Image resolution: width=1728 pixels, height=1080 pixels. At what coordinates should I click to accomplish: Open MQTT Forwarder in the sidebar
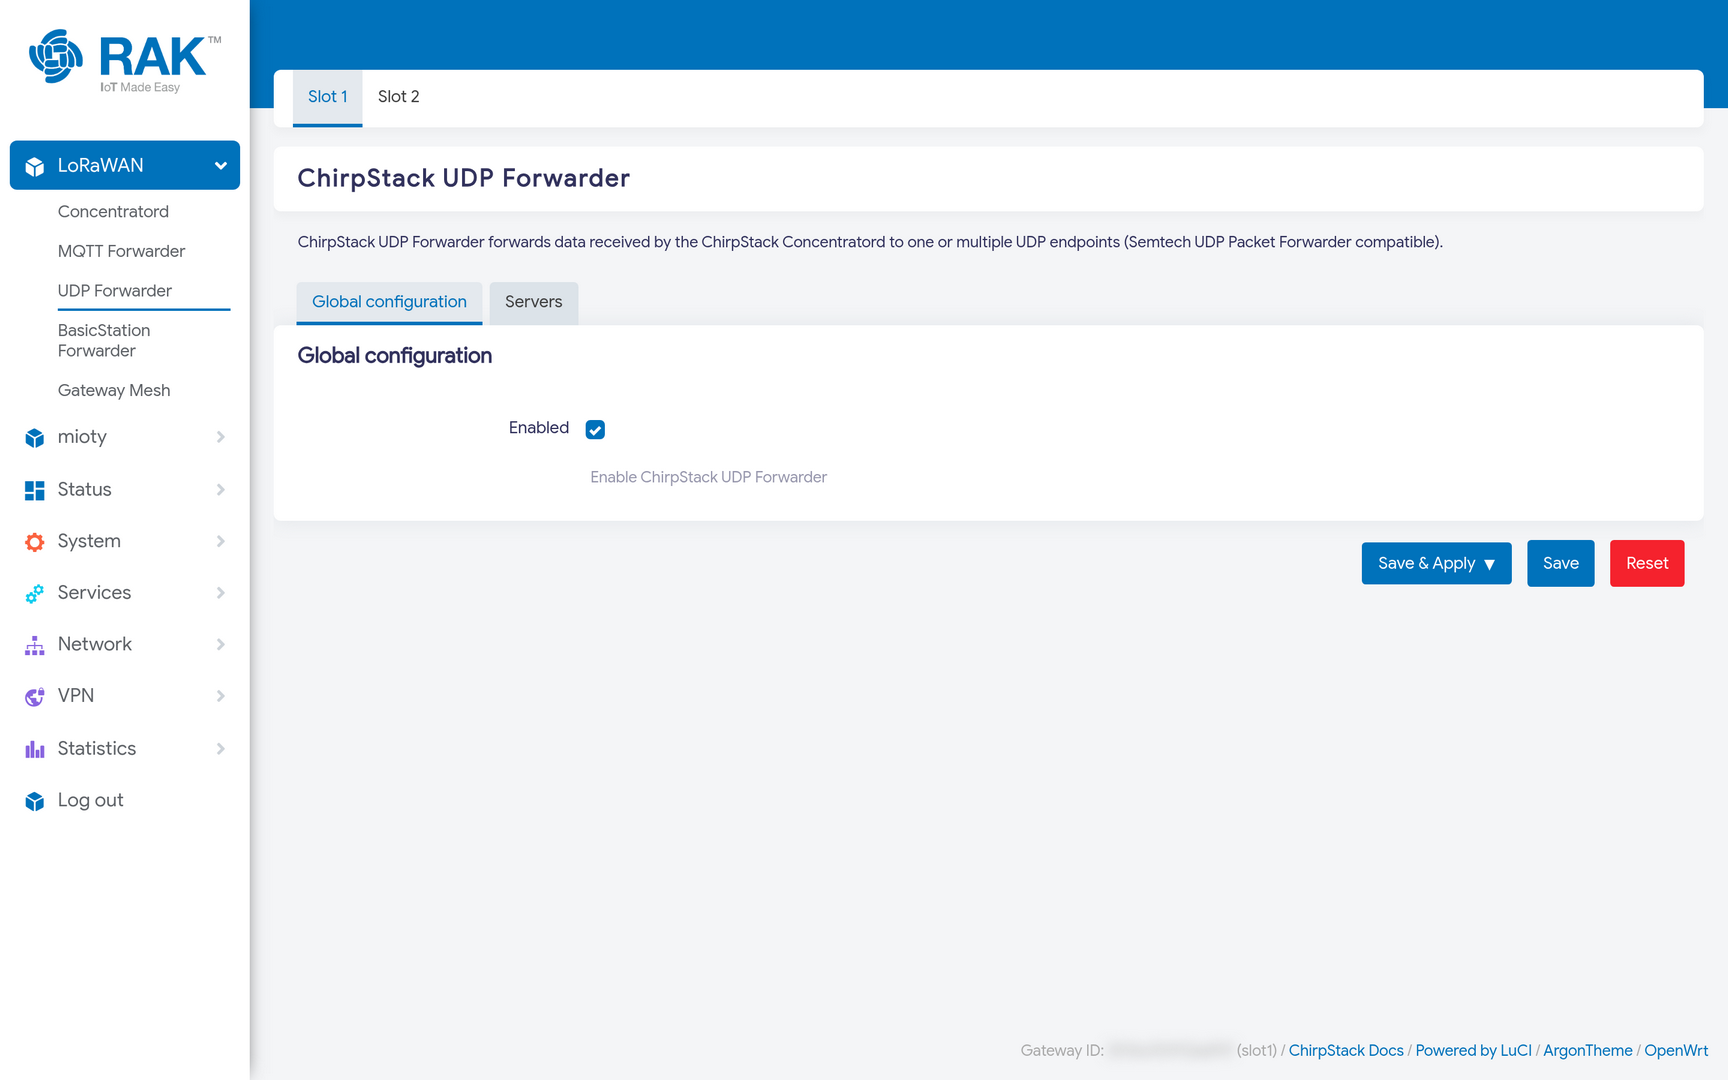[121, 251]
